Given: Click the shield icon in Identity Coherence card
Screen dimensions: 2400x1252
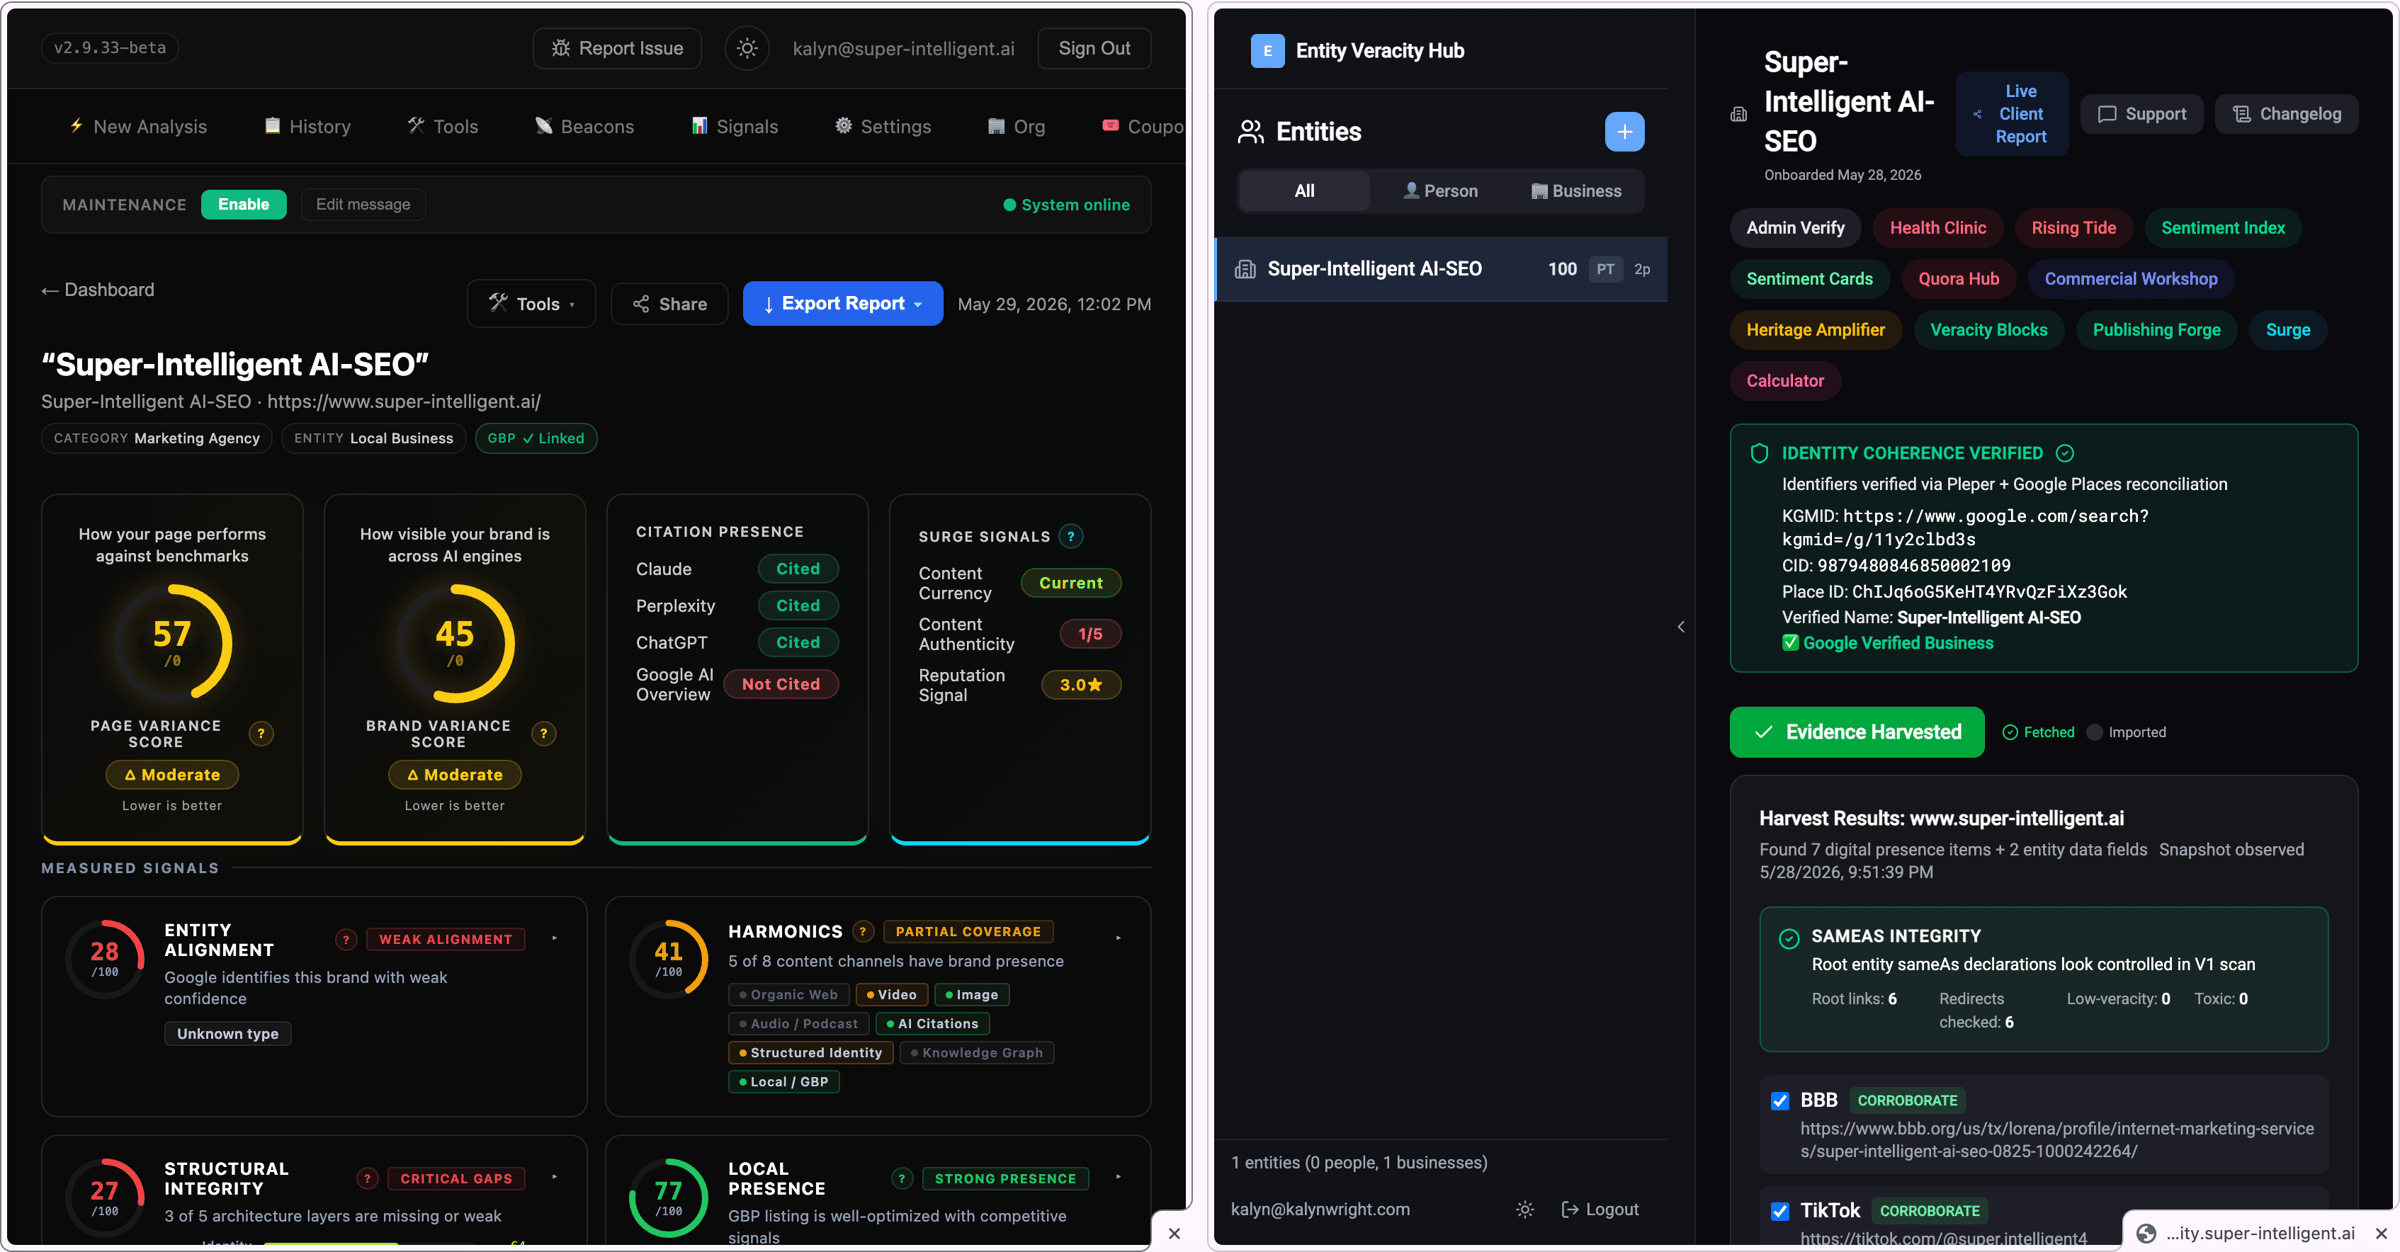Looking at the screenshot, I should click(x=1759, y=453).
